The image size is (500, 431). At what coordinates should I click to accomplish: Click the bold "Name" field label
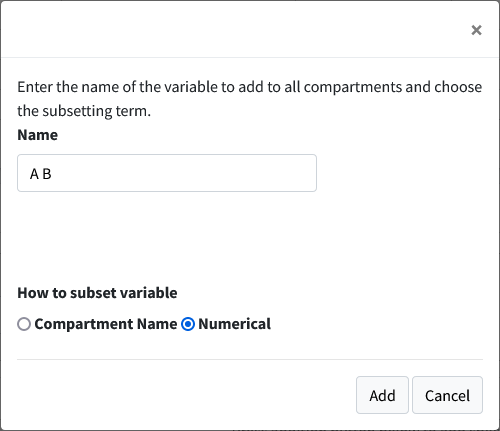[x=37, y=135]
